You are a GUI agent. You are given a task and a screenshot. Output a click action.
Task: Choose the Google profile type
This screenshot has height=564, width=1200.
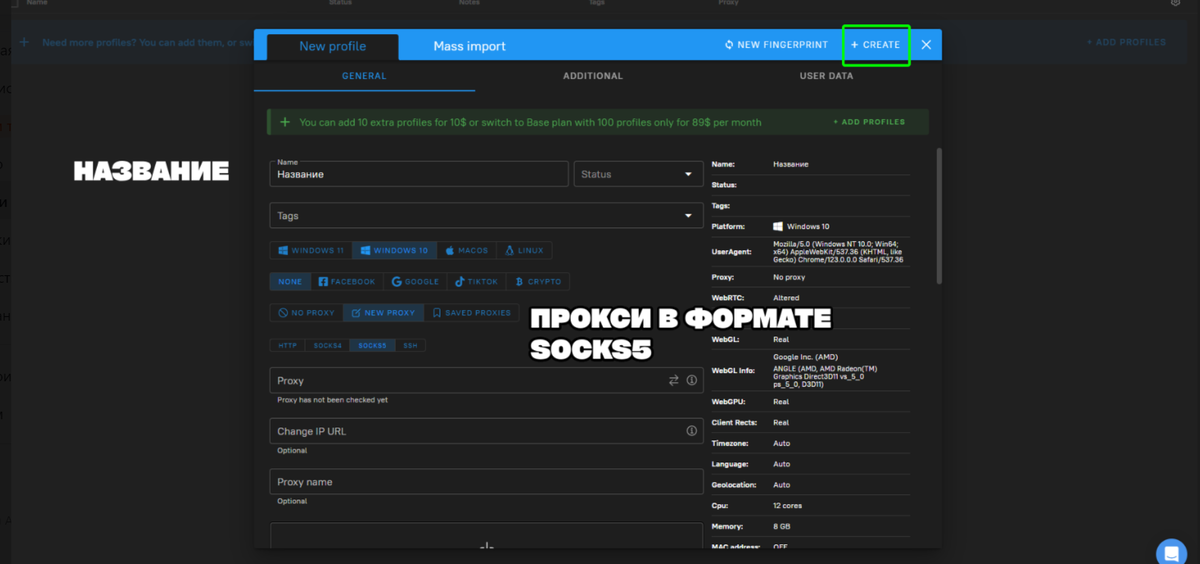point(415,282)
